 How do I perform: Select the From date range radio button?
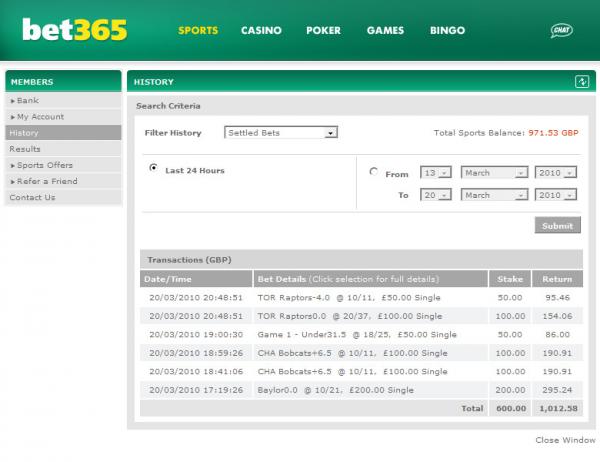pyautogui.click(x=374, y=172)
